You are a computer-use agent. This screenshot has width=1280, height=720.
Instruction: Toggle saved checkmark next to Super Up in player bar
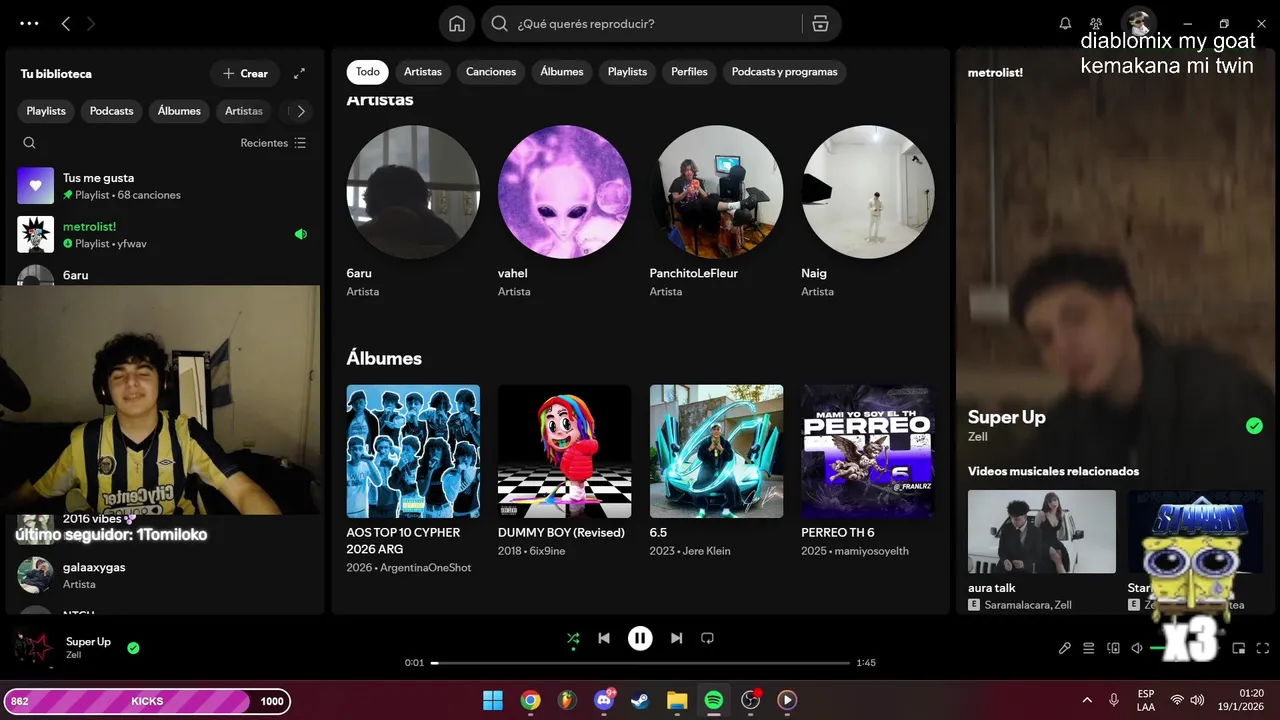pos(133,648)
